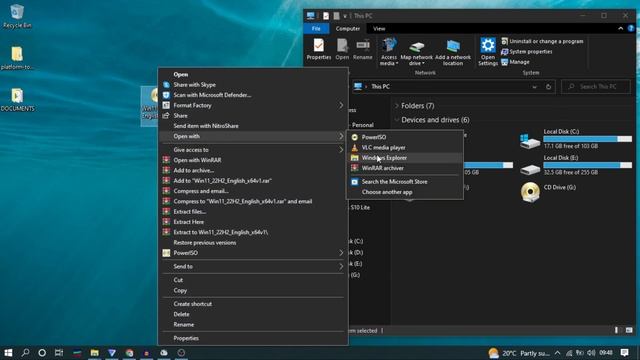Click Cut in the context menu
The height and width of the screenshot is (360, 640).
point(253,280)
